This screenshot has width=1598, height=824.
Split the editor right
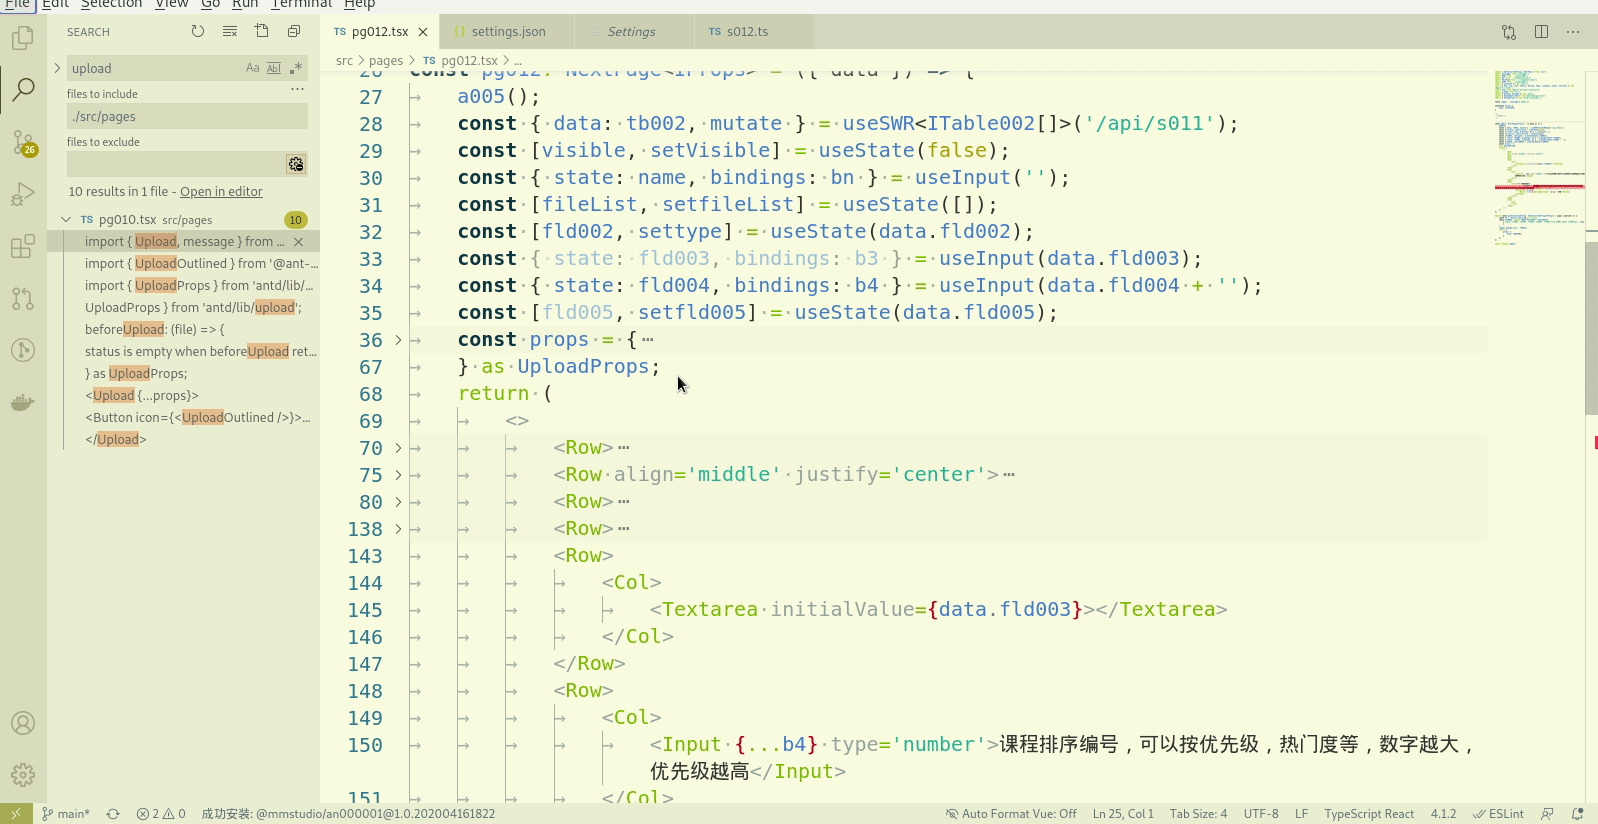click(1541, 32)
